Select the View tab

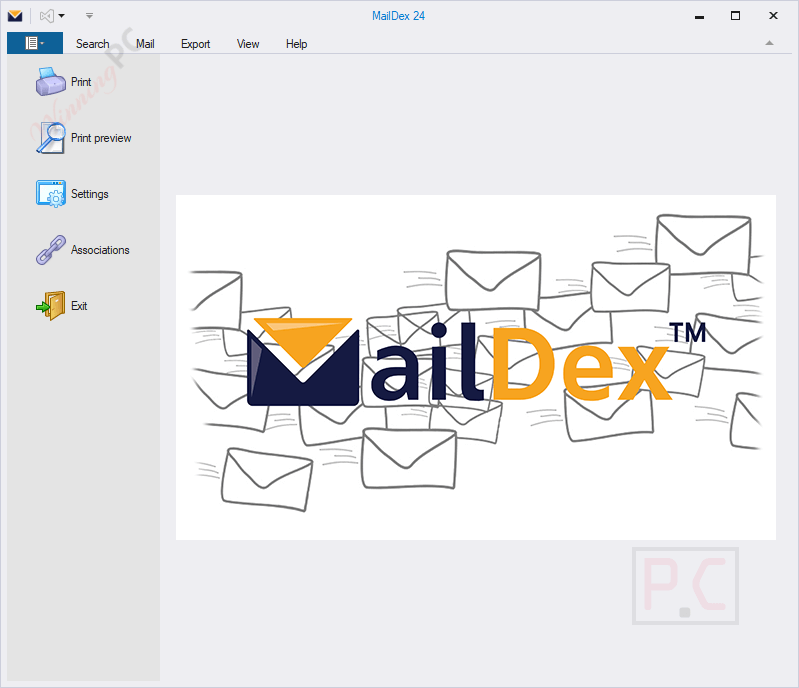point(248,44)
